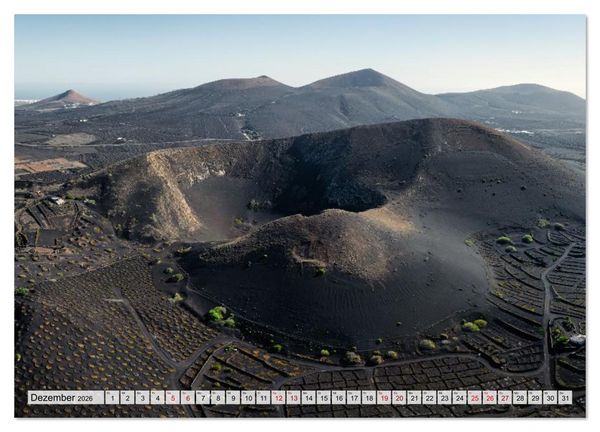Click red day 19
The height and width of the screenshot is (432, 600).
point(384,398)
